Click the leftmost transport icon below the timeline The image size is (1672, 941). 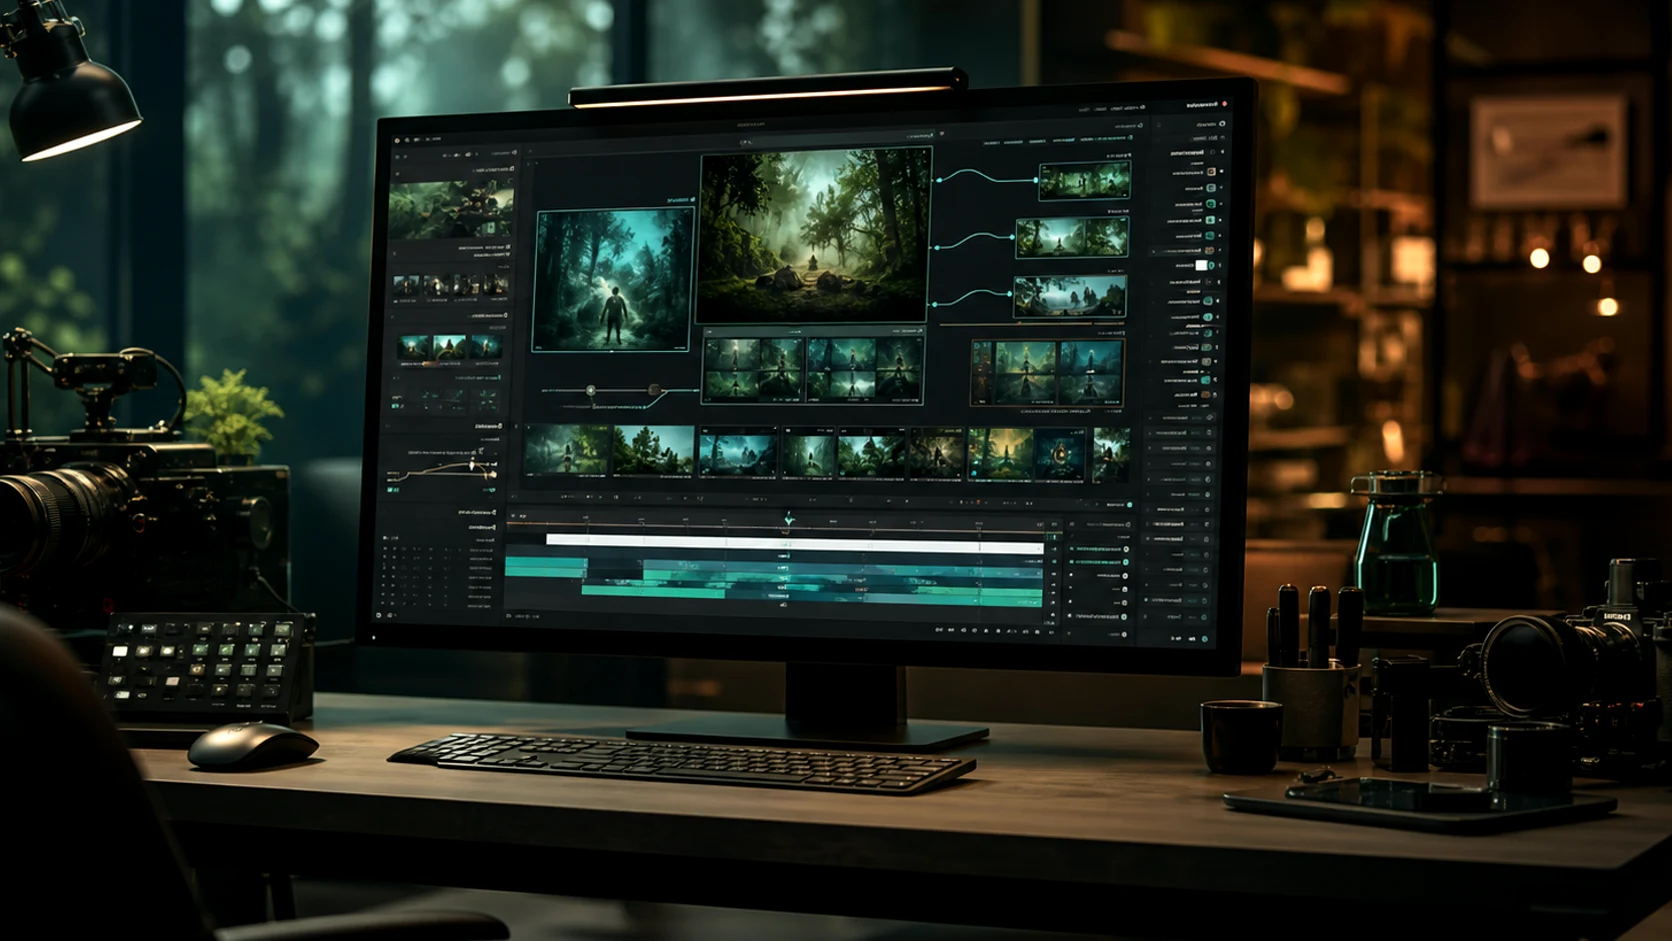(938, 630)
